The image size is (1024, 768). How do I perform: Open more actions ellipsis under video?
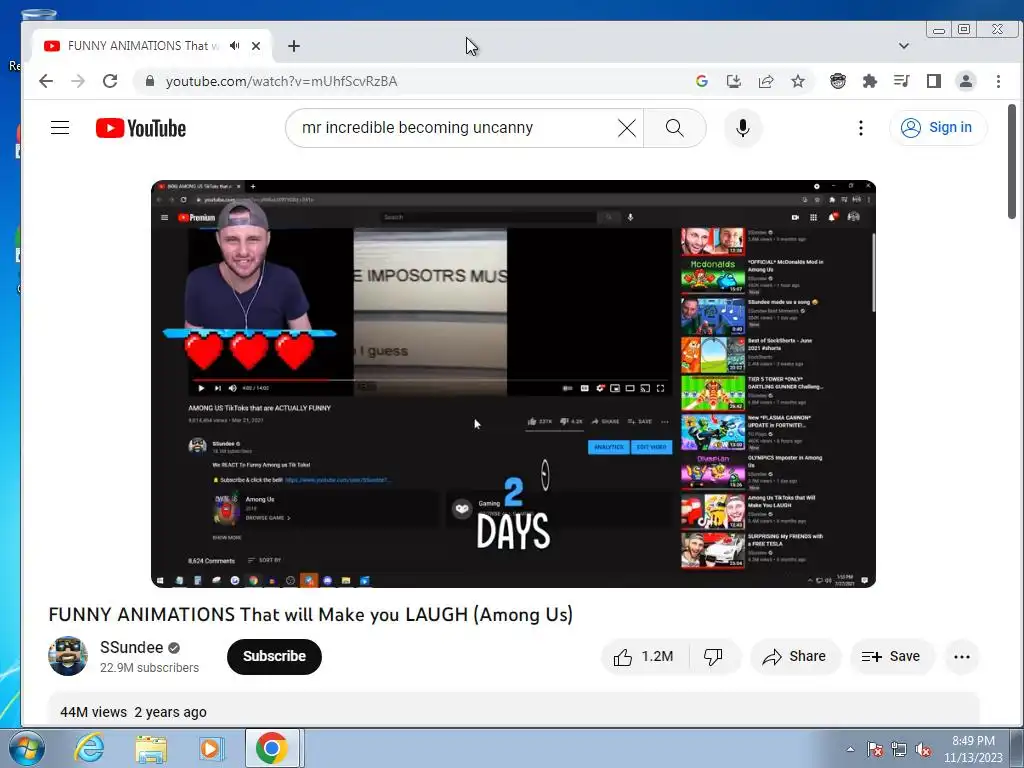pos(962,657)
